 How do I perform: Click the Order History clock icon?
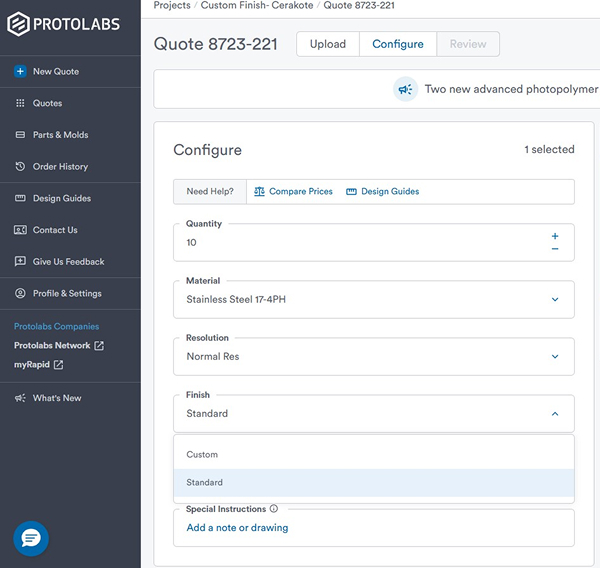tap(20, 166)
